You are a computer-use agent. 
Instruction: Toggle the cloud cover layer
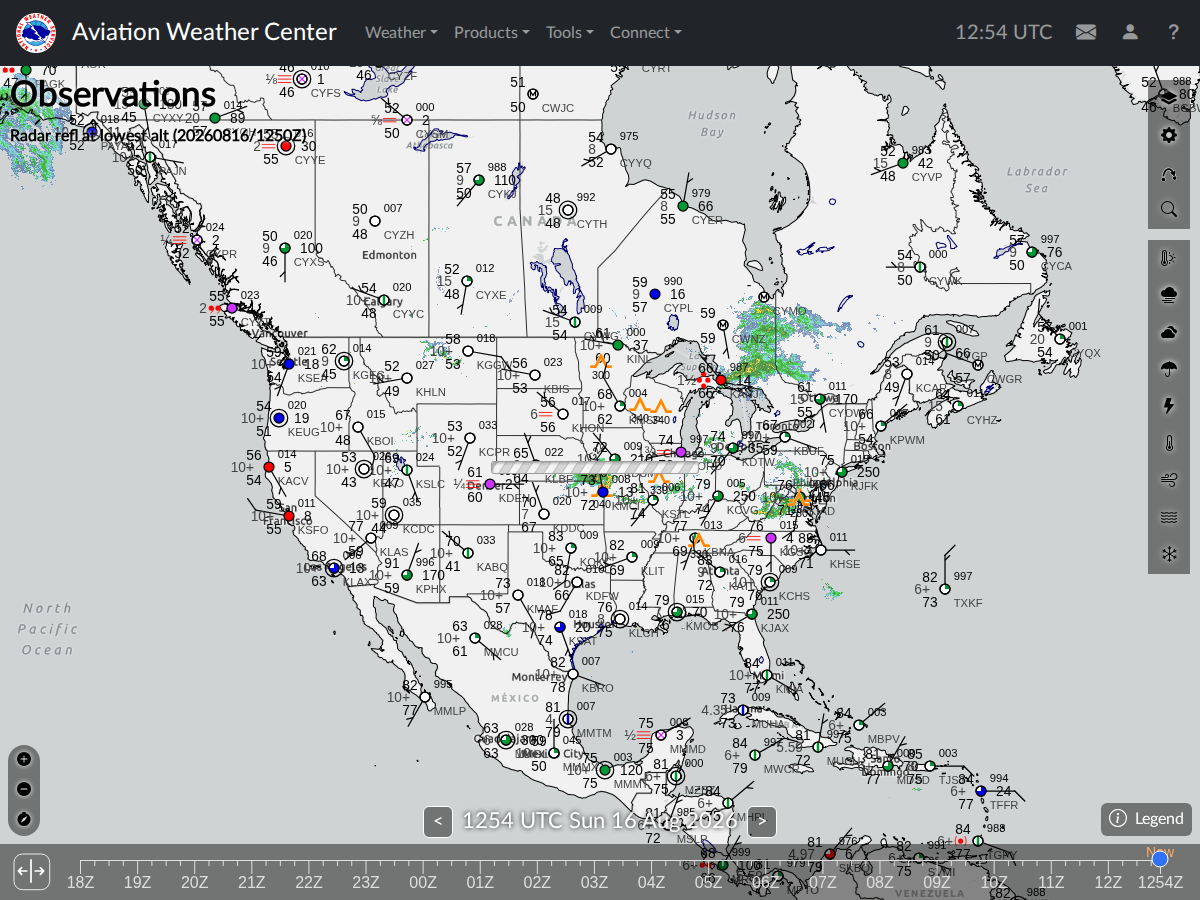coord(1169,332)
